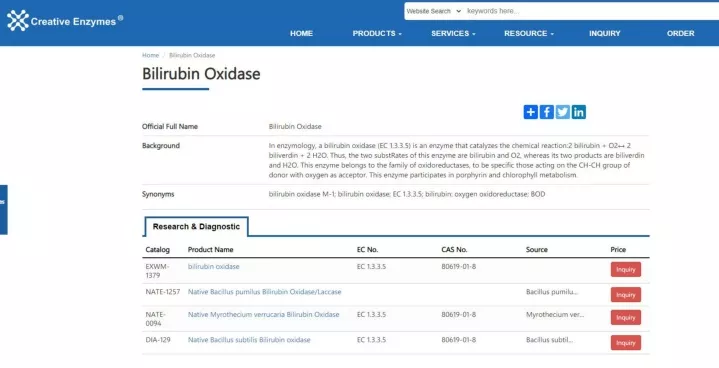Share page via Twitter icon

click(x=563, y=112)
